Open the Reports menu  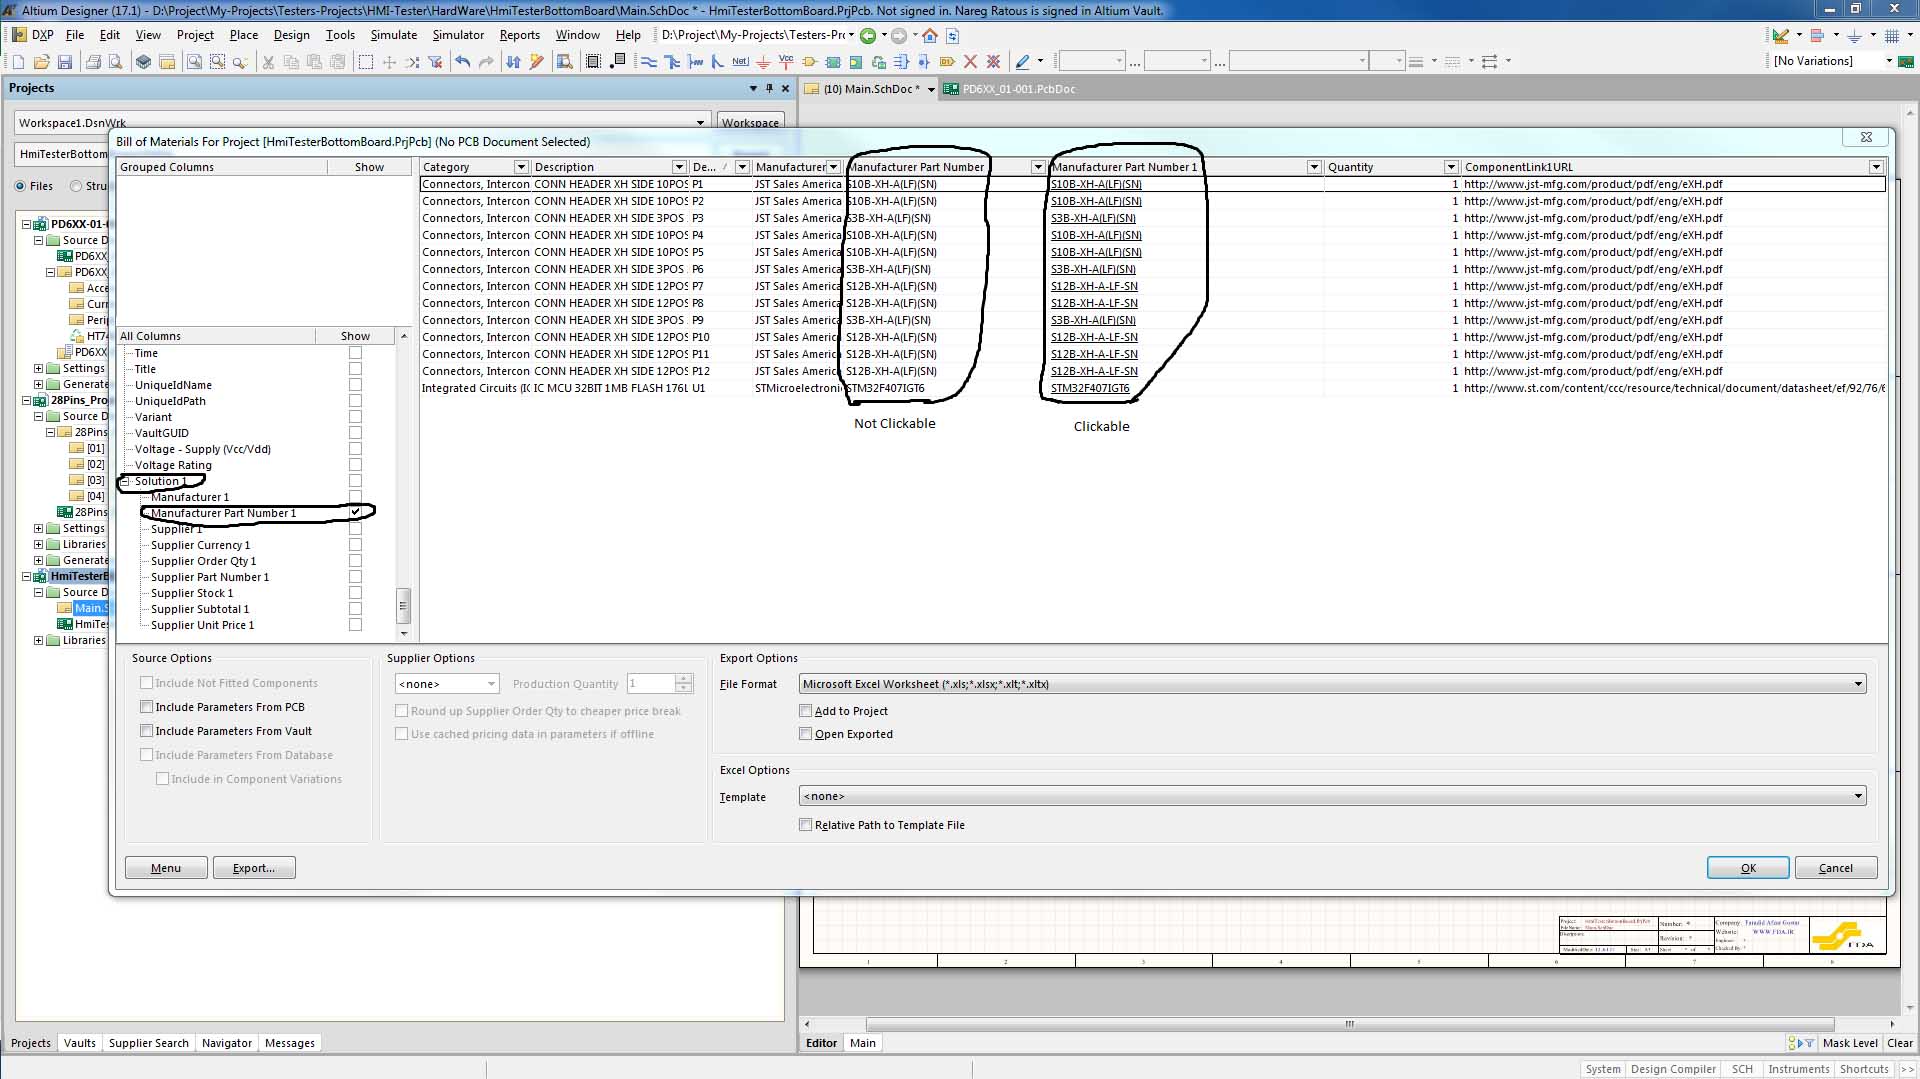click(519, 35)
